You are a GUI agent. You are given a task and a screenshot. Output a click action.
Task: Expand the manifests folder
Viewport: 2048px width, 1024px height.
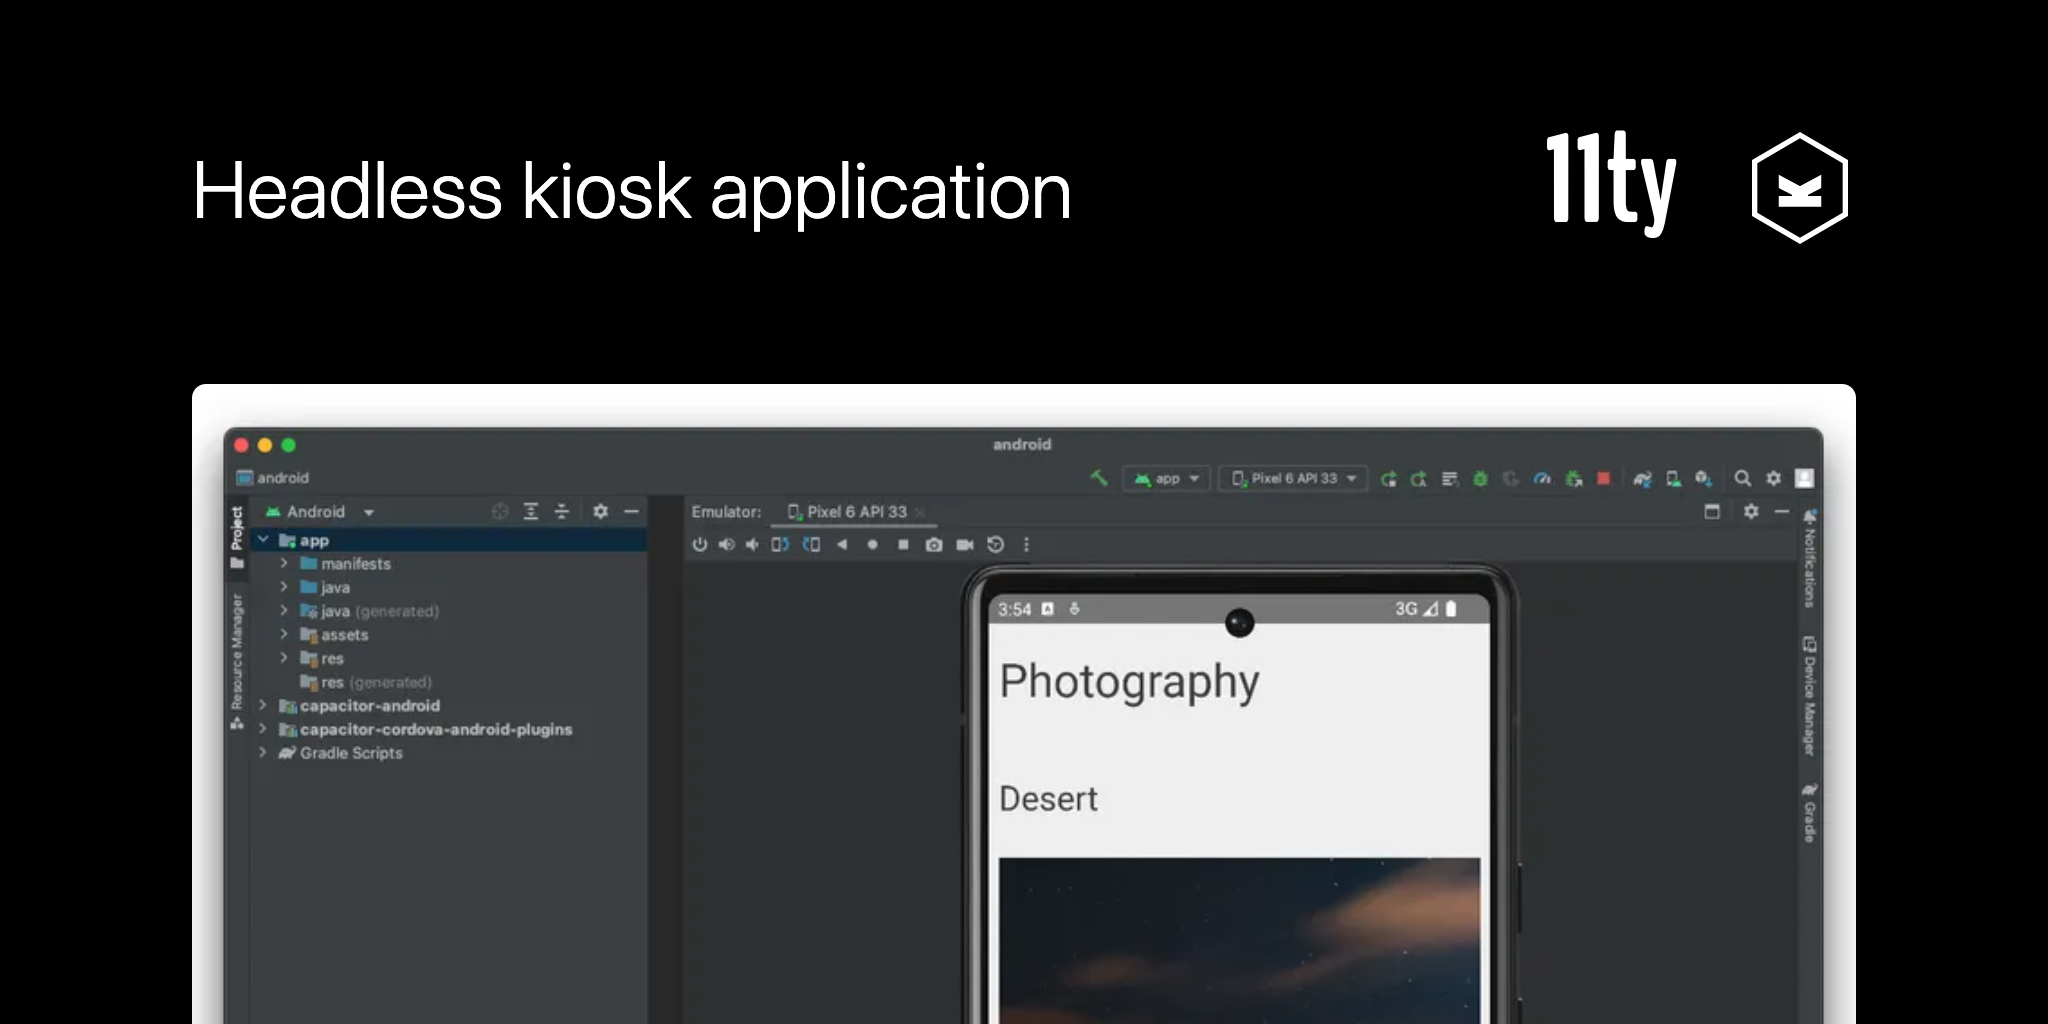[x=285, y=563]
